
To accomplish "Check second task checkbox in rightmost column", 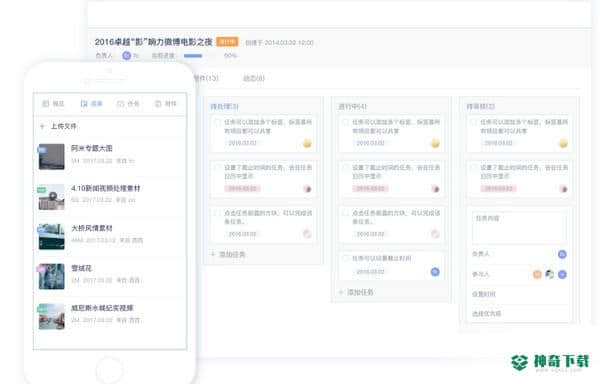I will (474, 168).
